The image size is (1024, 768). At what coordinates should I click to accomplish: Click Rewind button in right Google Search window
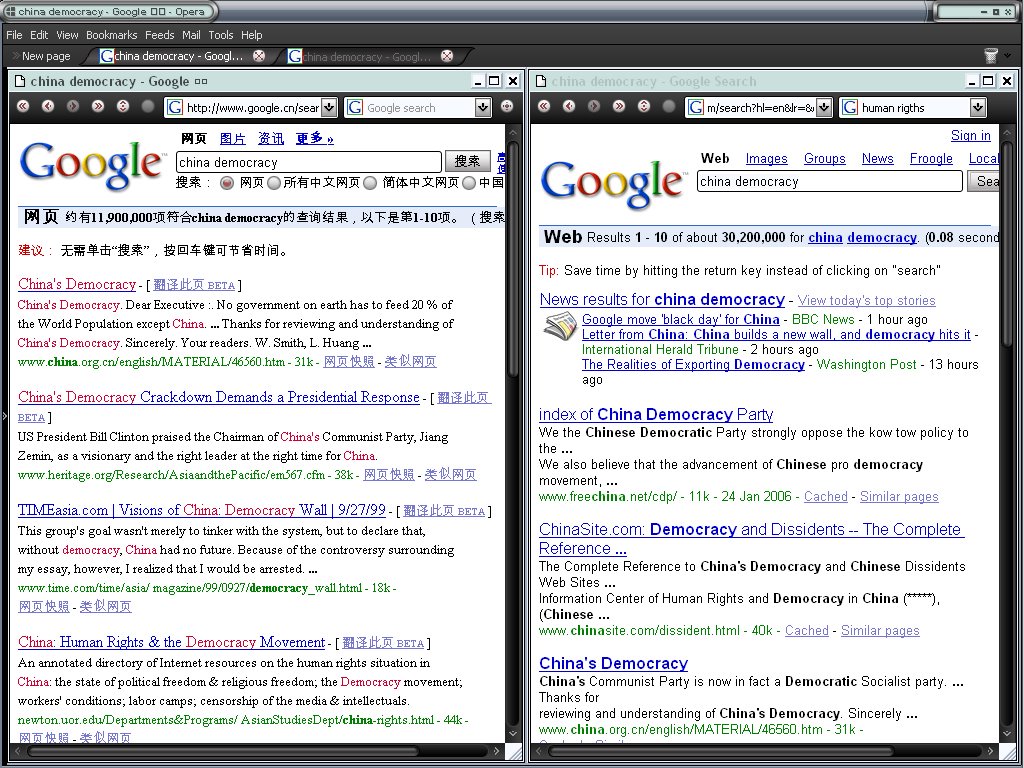544,106
